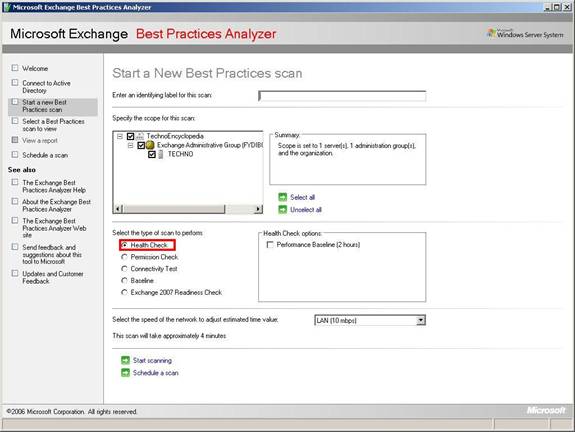The image size is (575, 432).
Task: Click the Unselect all link
Action: point(306,210)
